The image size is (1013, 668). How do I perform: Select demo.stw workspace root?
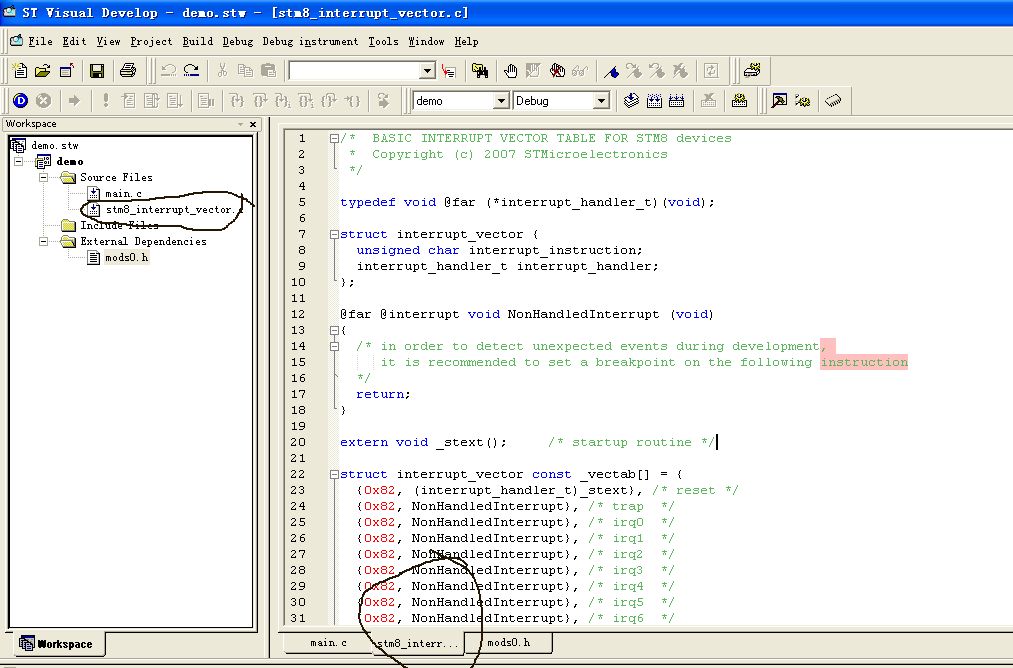(54, 145)
